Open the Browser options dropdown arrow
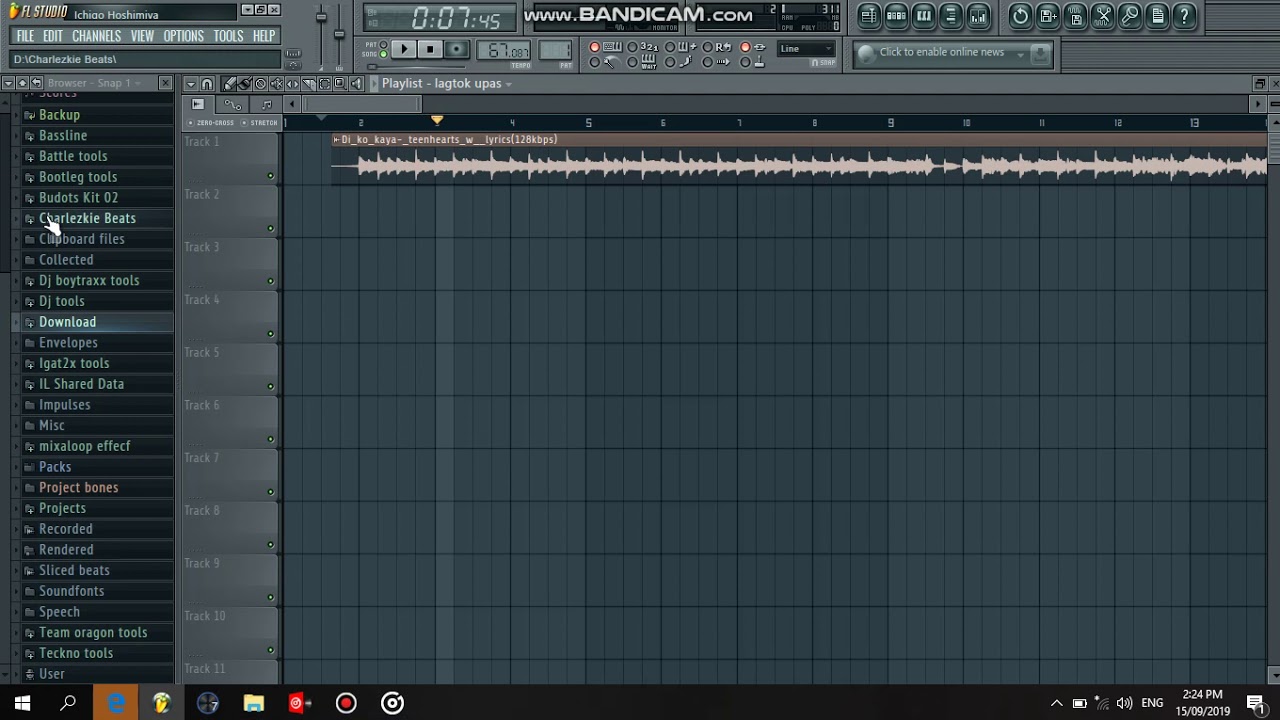Viewport: 1280px width, 720px height. [x=8, y=83]
